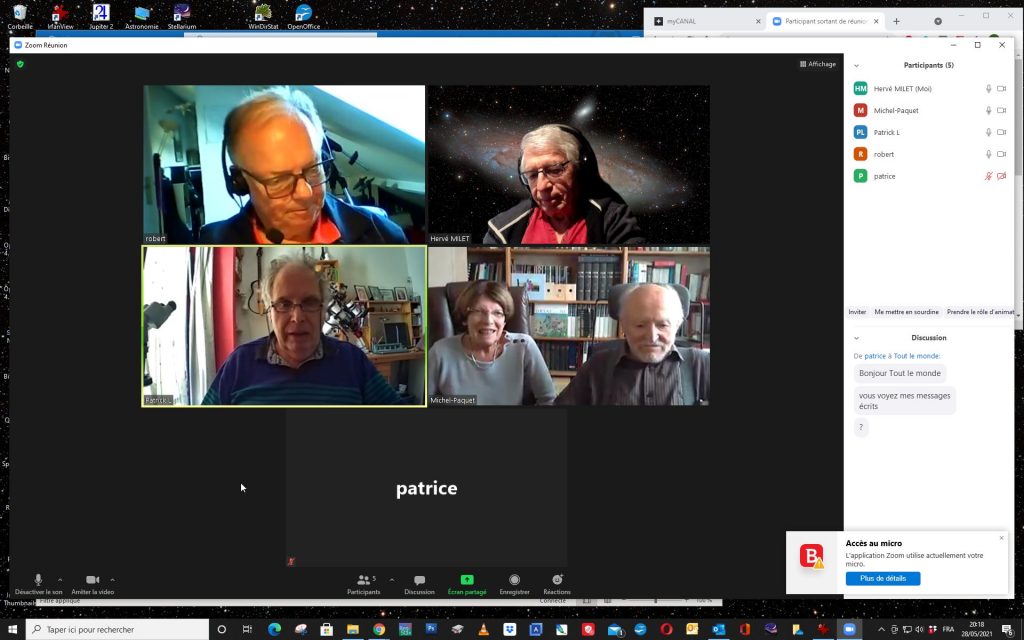
Task: Mute Michel-Paquet's microphone in participant list
Action: click(989, 110)
